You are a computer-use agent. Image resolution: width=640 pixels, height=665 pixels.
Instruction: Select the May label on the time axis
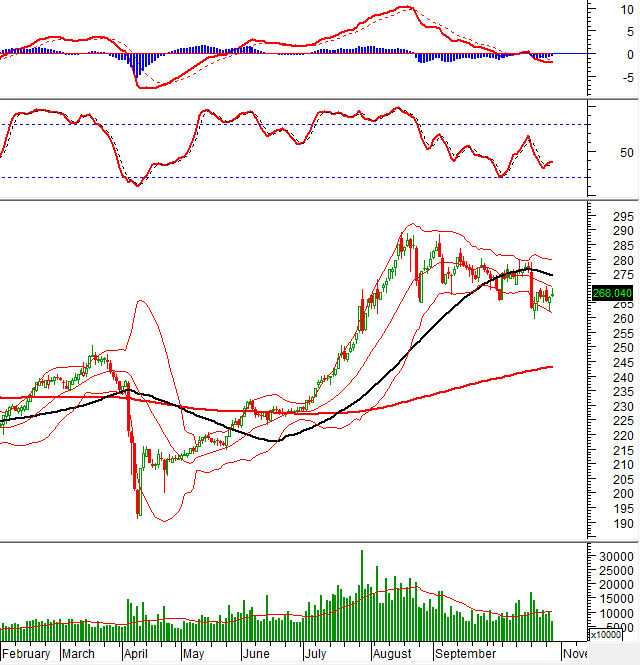tap(193, 654)
